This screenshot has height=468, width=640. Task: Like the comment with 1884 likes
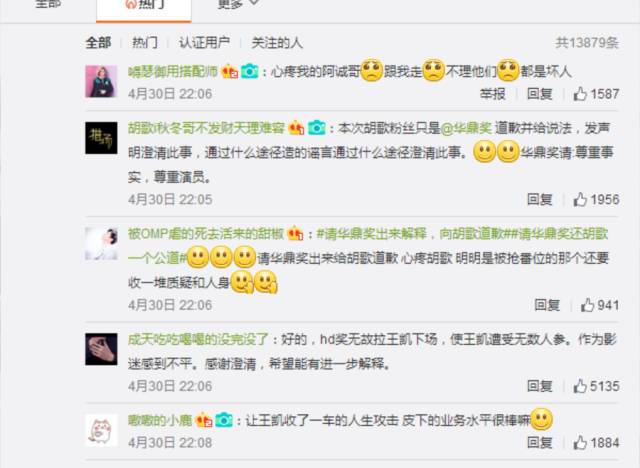pos(580,442)
